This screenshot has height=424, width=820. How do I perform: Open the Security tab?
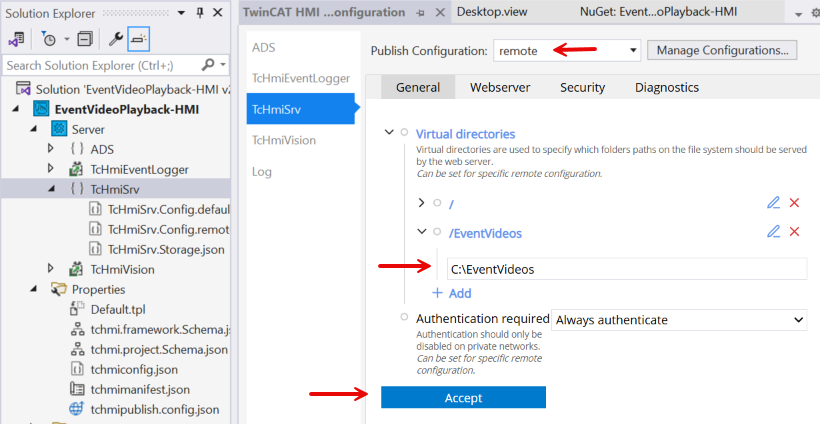(x=582, y=87)
